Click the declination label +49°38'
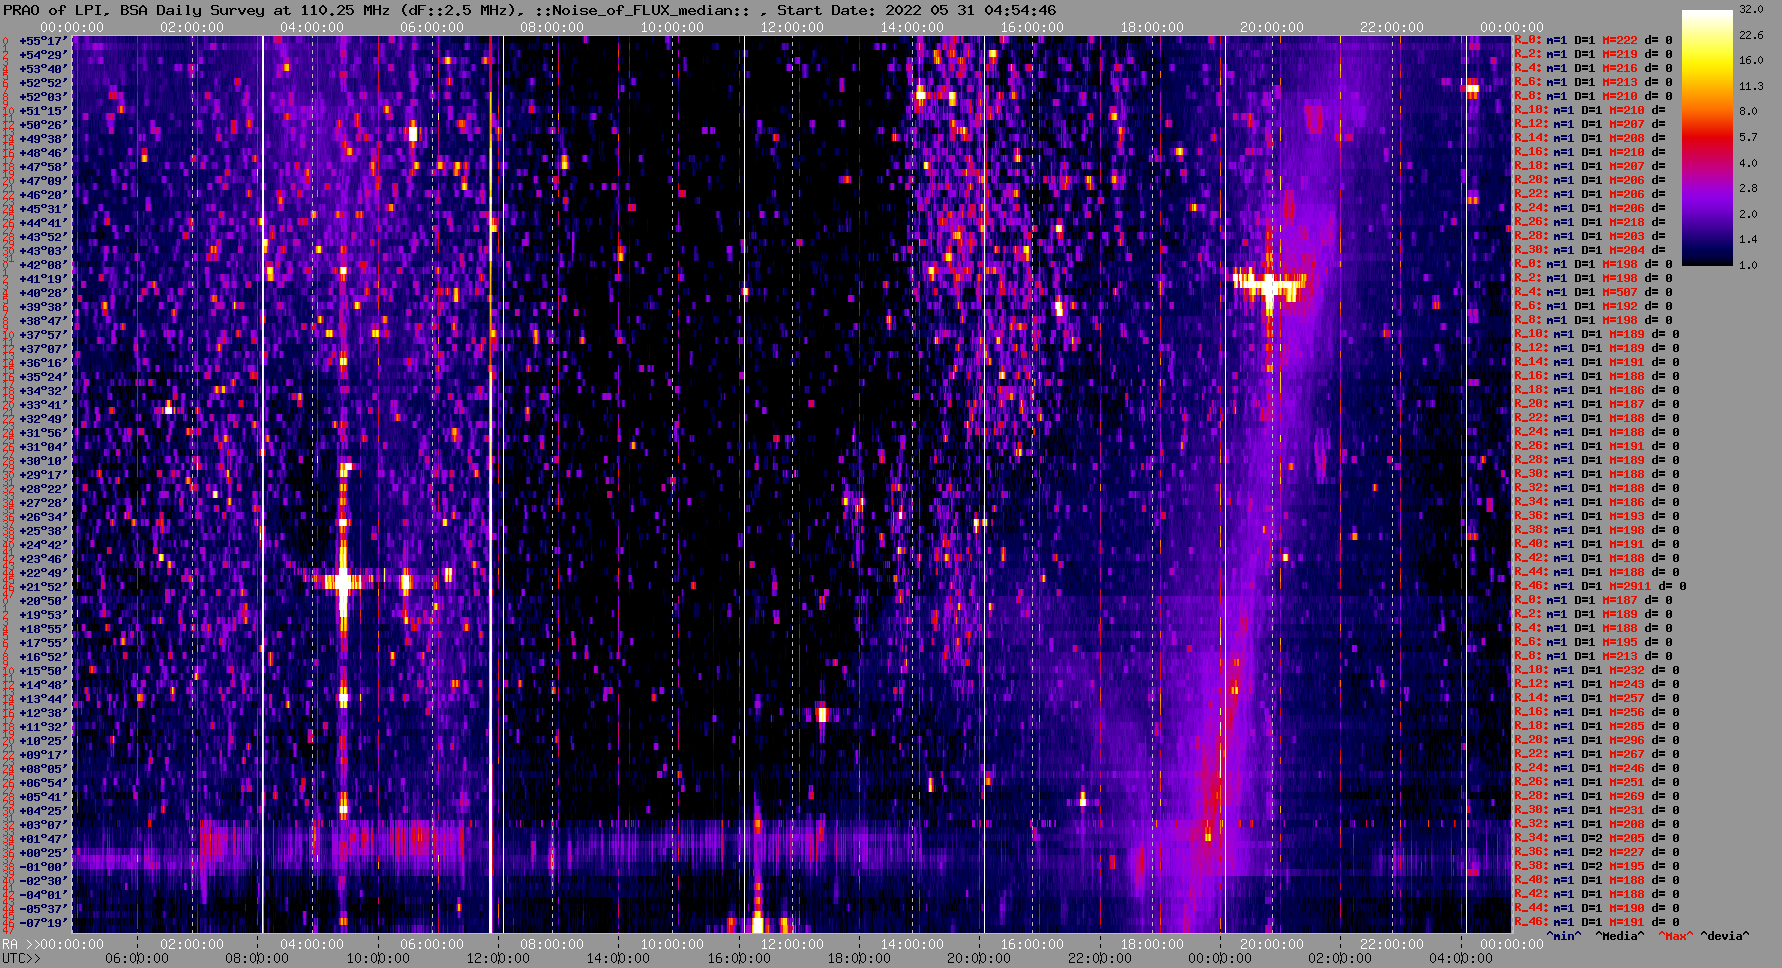Image resolution: width=1782 pixels, height=968 pixels. tap(43, 139)
